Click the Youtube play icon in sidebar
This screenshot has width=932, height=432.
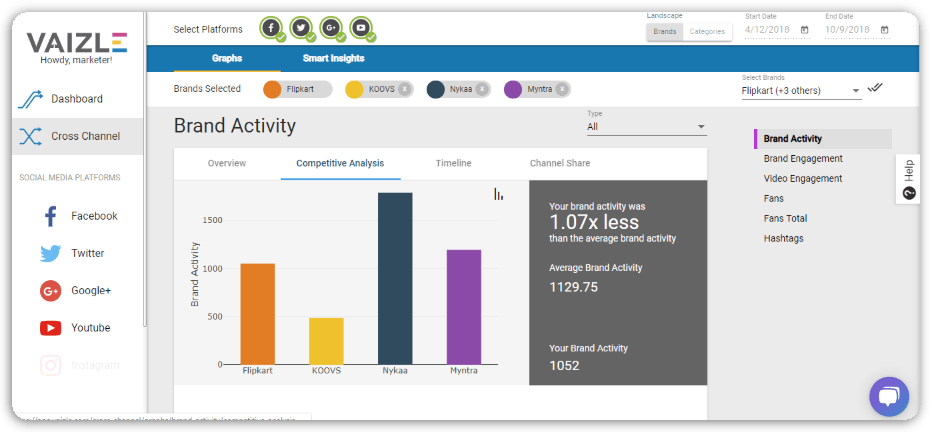[x=51, y=328]
